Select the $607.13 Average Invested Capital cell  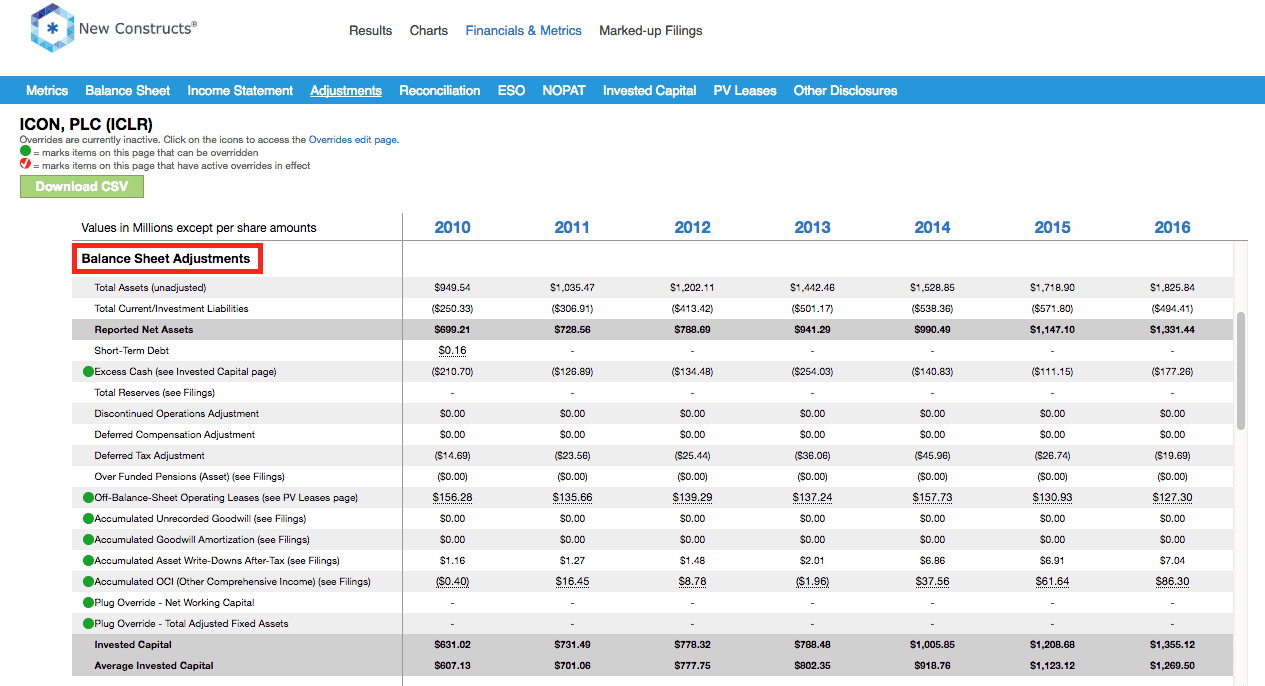tap(452, 665)
